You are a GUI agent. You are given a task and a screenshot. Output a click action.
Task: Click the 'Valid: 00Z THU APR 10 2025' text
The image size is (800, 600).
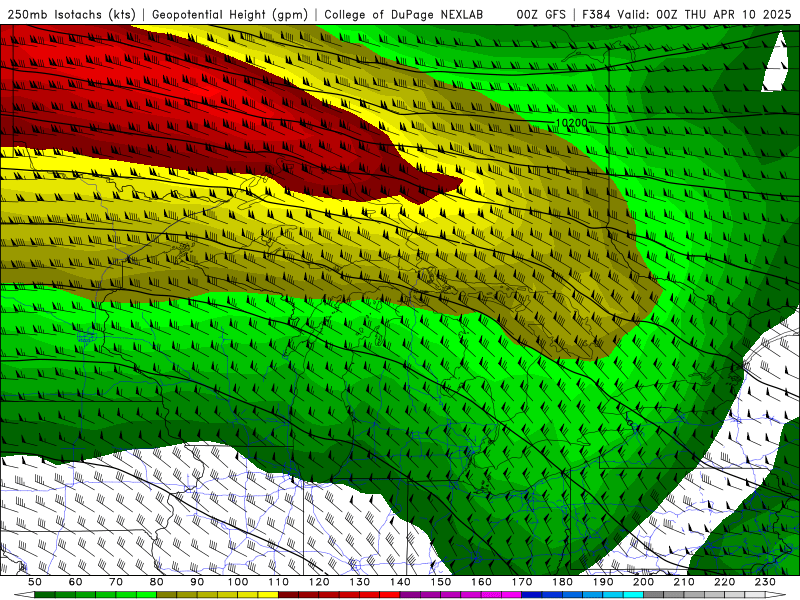tap(705, 15)
